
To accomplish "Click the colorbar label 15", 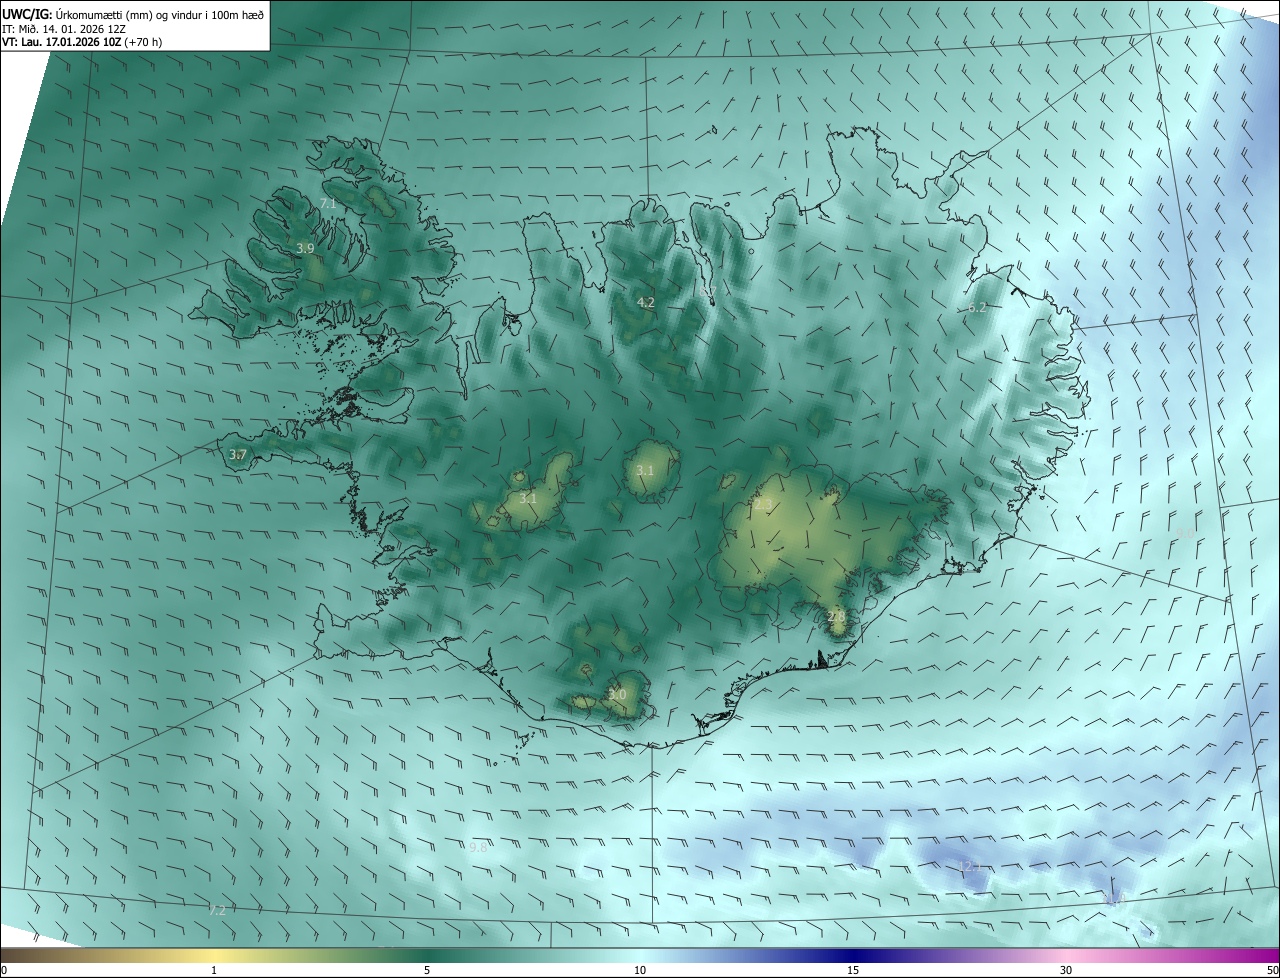I will pos(853,970).
